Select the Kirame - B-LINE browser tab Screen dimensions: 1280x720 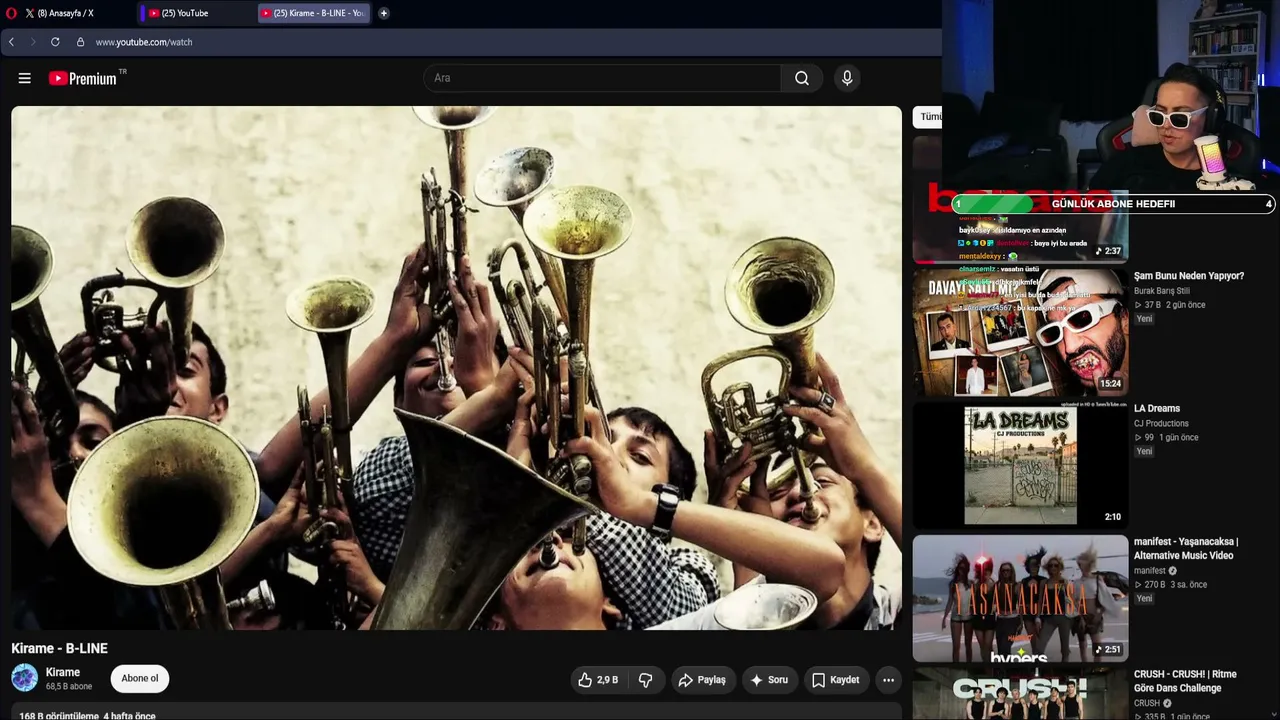coord(314,13)
